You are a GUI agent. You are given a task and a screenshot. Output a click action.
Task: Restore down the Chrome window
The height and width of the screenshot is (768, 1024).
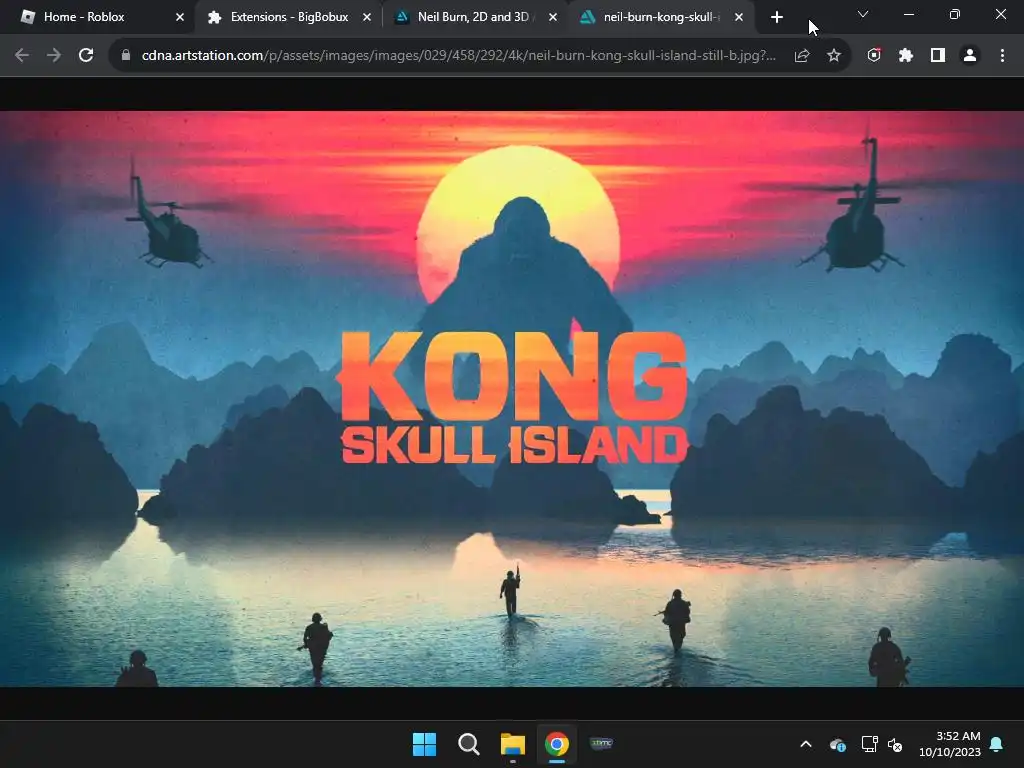coord(955,14)
